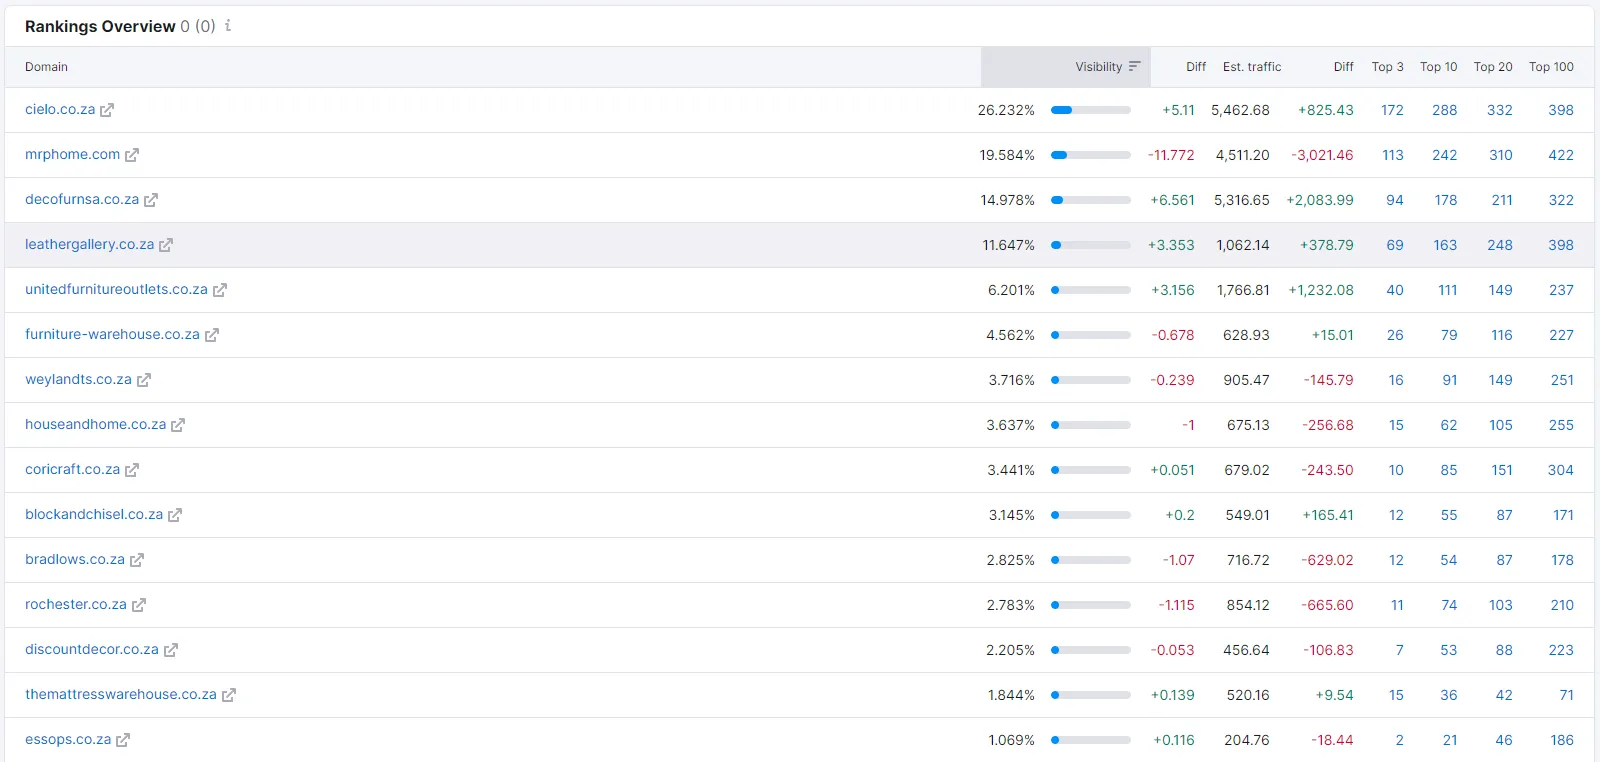Select the Top 3 column header
Image resolution: width=1600 pixels, height=762 pixels.
point(1387,67)
